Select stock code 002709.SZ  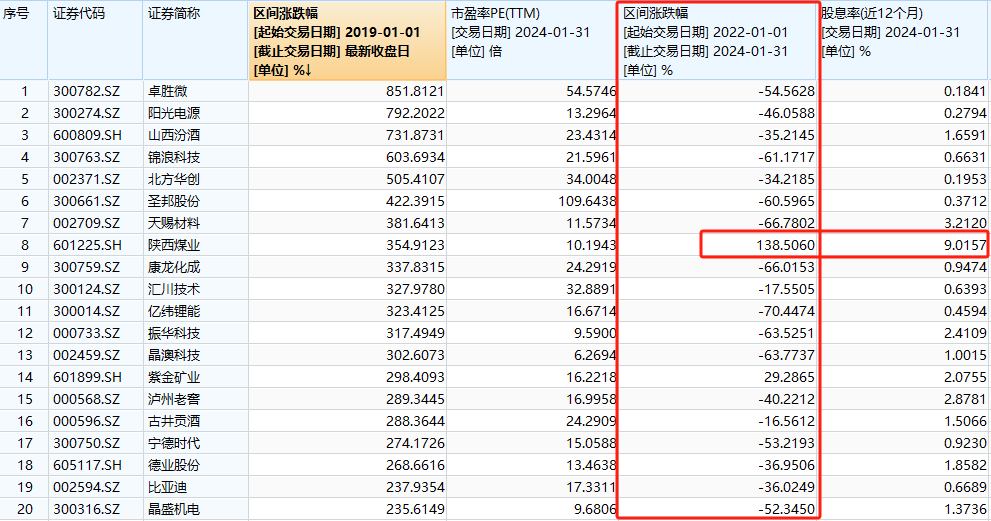(87, 223)
